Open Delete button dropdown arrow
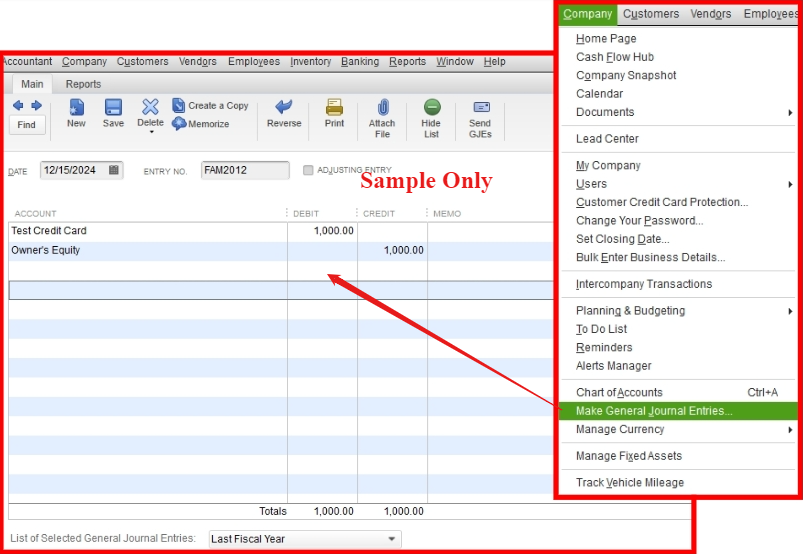The image size is (803, 554). click(151, 132)
